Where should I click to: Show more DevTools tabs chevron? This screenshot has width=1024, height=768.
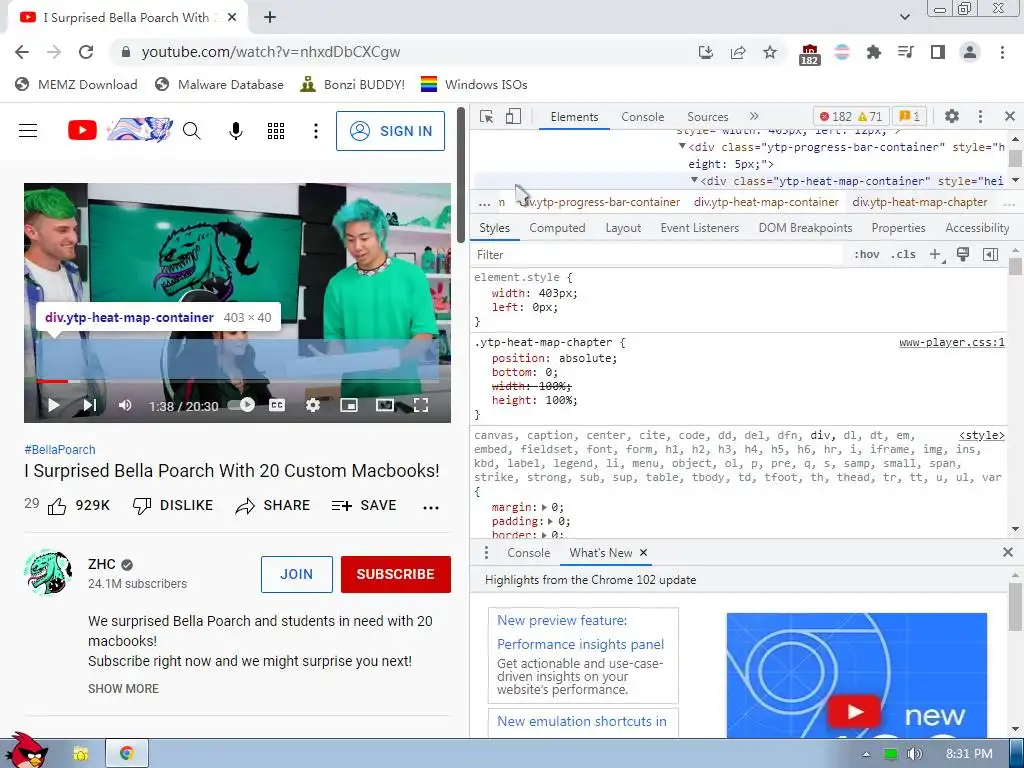(754, 116)
